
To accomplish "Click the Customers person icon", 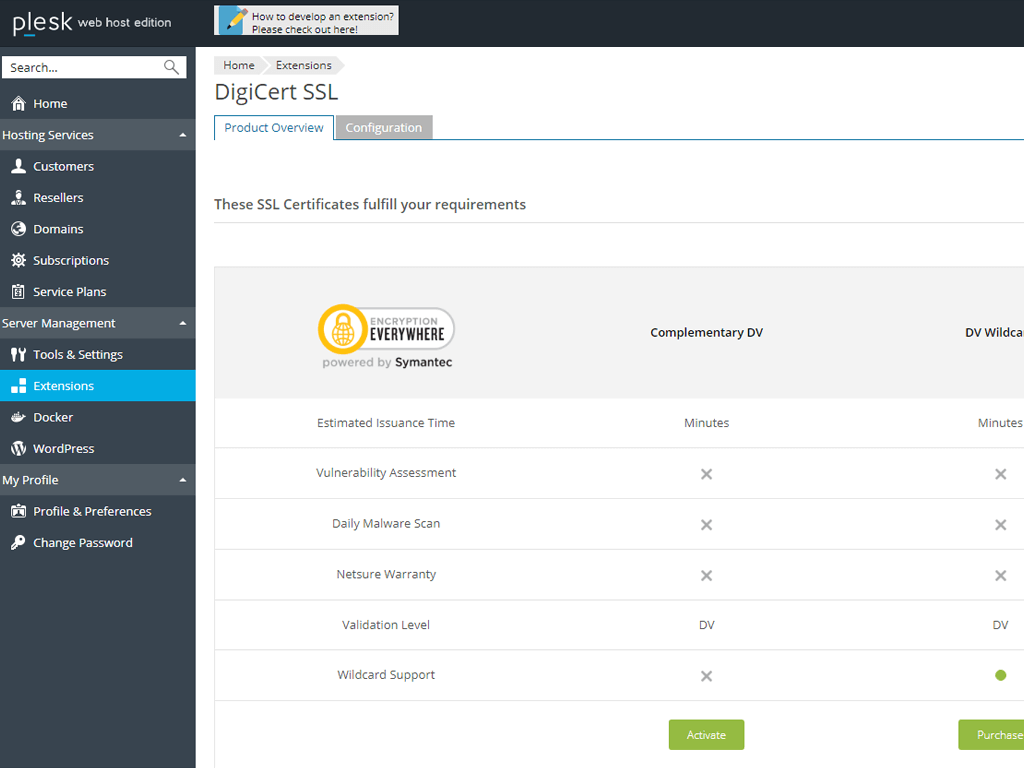I will [x=18, y=167].
